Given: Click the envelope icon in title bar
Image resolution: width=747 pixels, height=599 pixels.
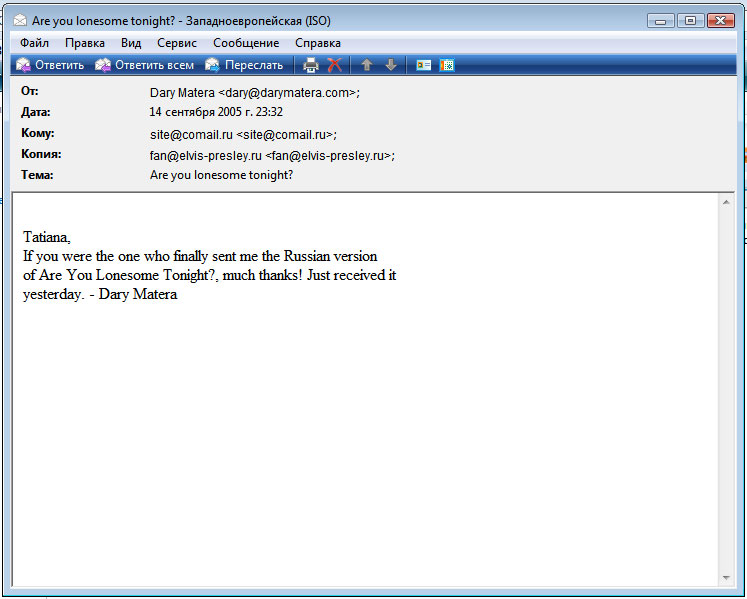Looking at the screenshot, I should coord(20,20).
